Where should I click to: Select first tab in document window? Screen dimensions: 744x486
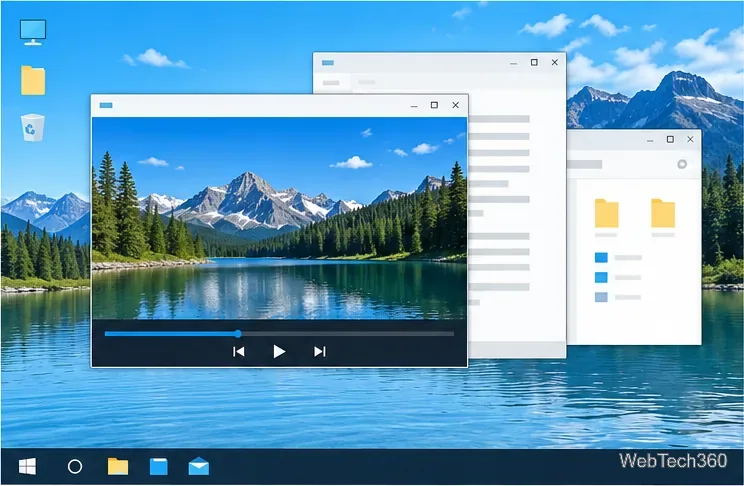tap(331, 83)
